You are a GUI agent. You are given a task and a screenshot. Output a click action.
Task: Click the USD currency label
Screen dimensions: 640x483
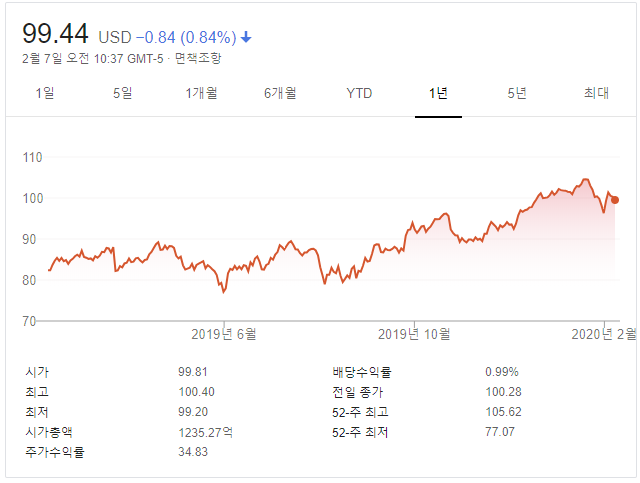point(115,38)
